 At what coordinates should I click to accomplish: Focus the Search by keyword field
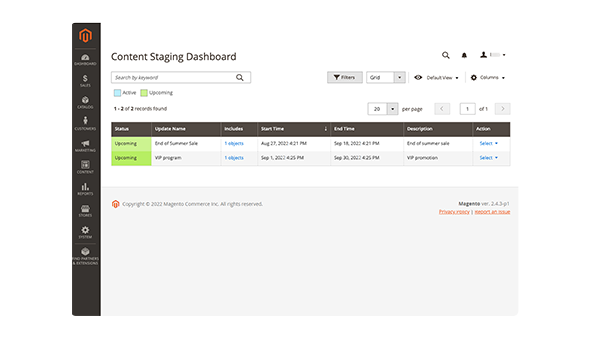(181, 77)
